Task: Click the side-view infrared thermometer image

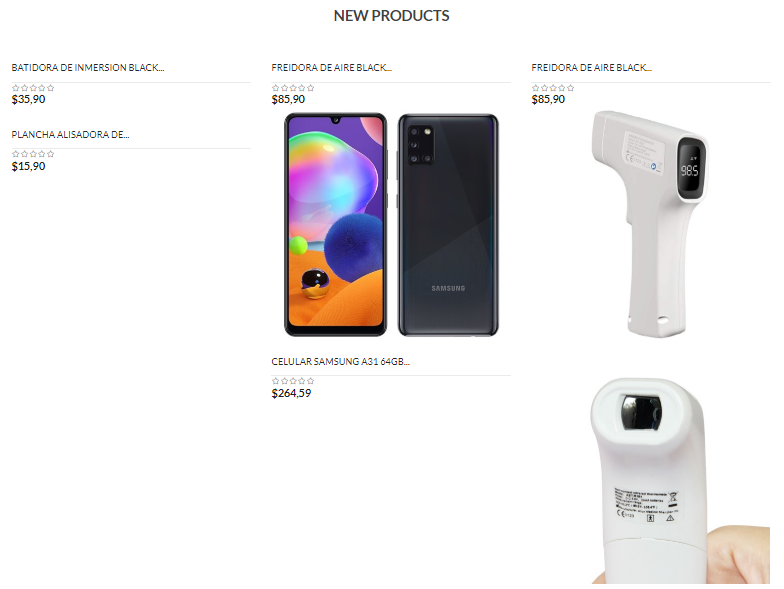Action: pos(650,224)
